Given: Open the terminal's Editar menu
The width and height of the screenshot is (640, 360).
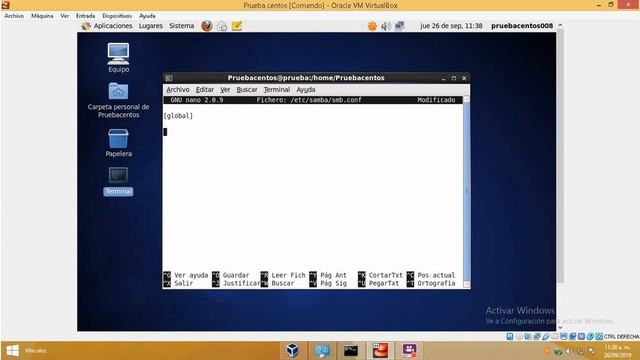Looking at the screenshot, I should click(204, 89).
